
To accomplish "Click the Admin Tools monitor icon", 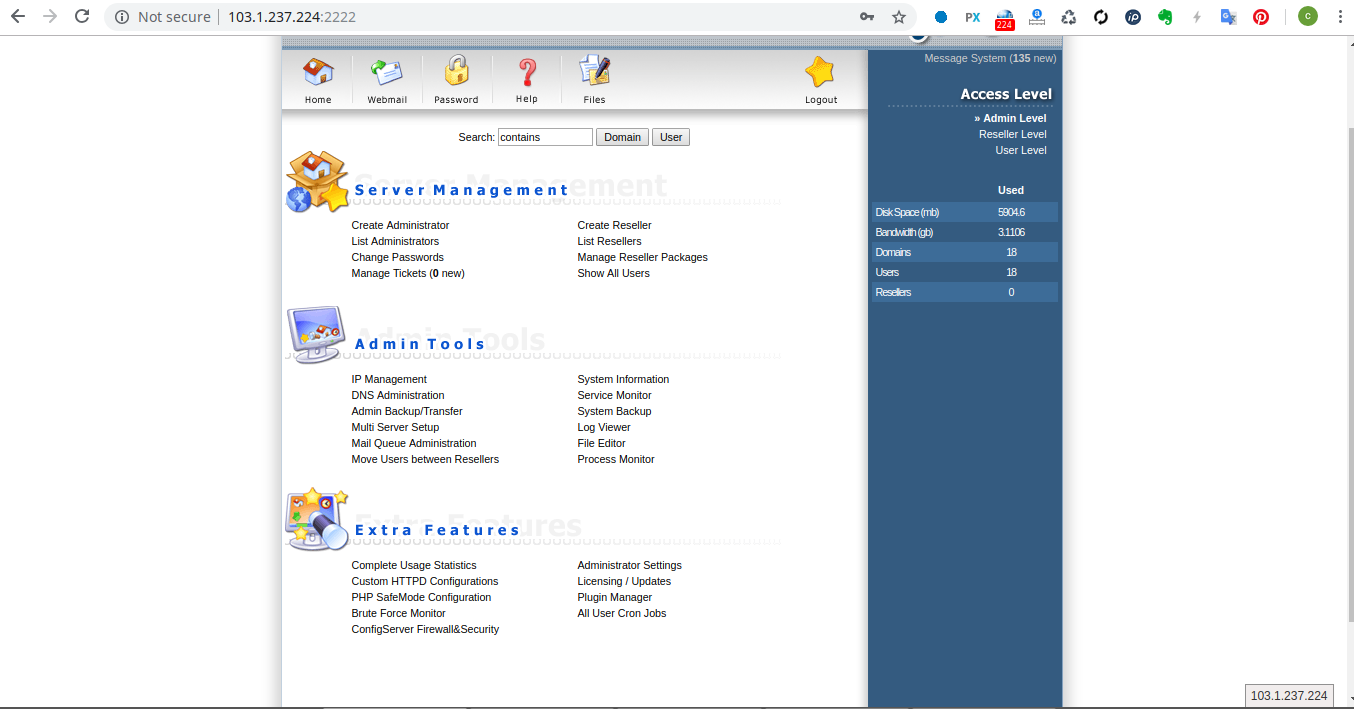I will tap(317, 335).
